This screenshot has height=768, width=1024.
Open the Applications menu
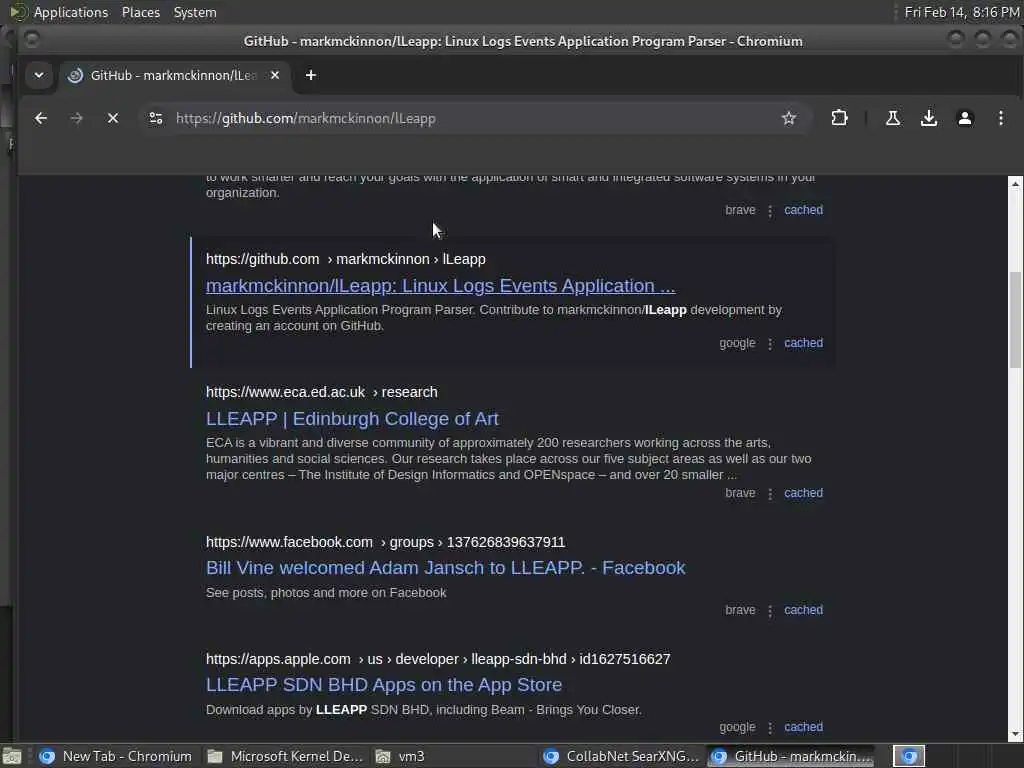71,12
